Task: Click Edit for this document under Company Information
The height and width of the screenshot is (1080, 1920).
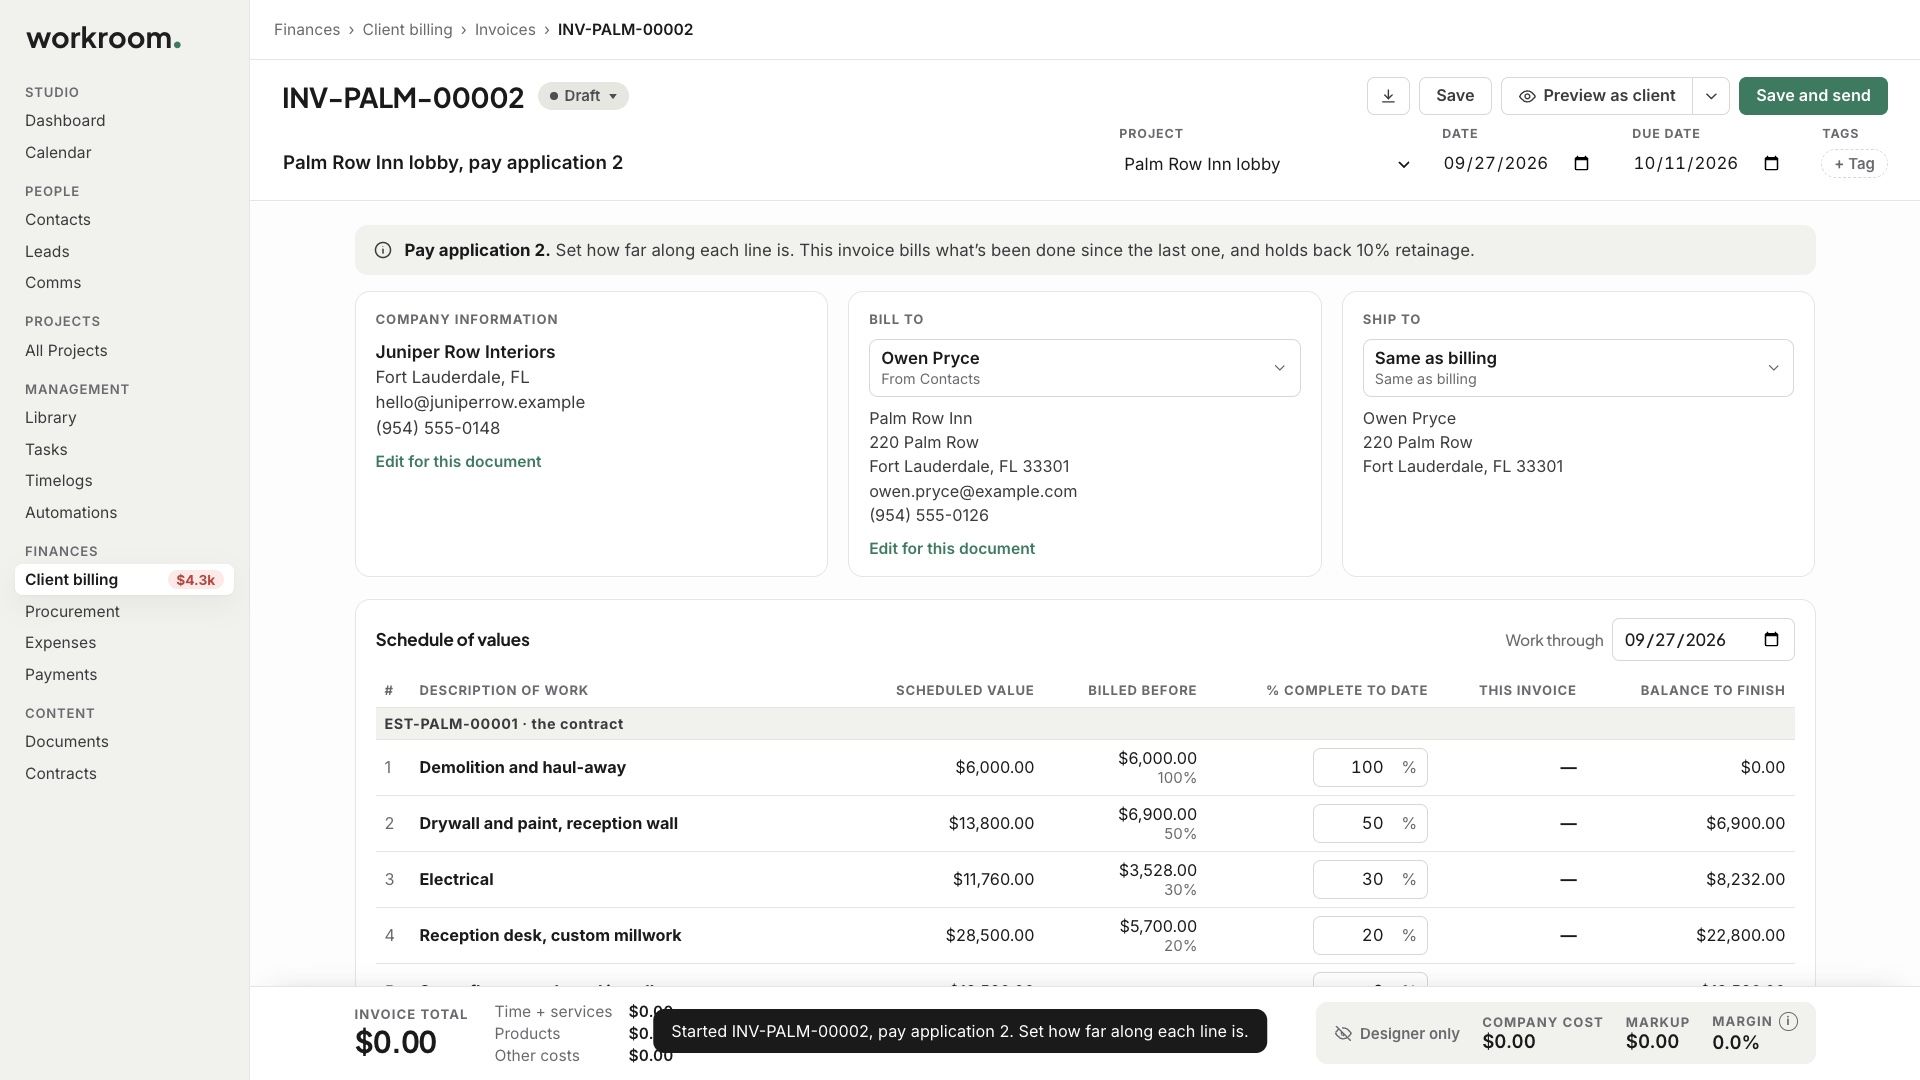Action: click(458, 462)
